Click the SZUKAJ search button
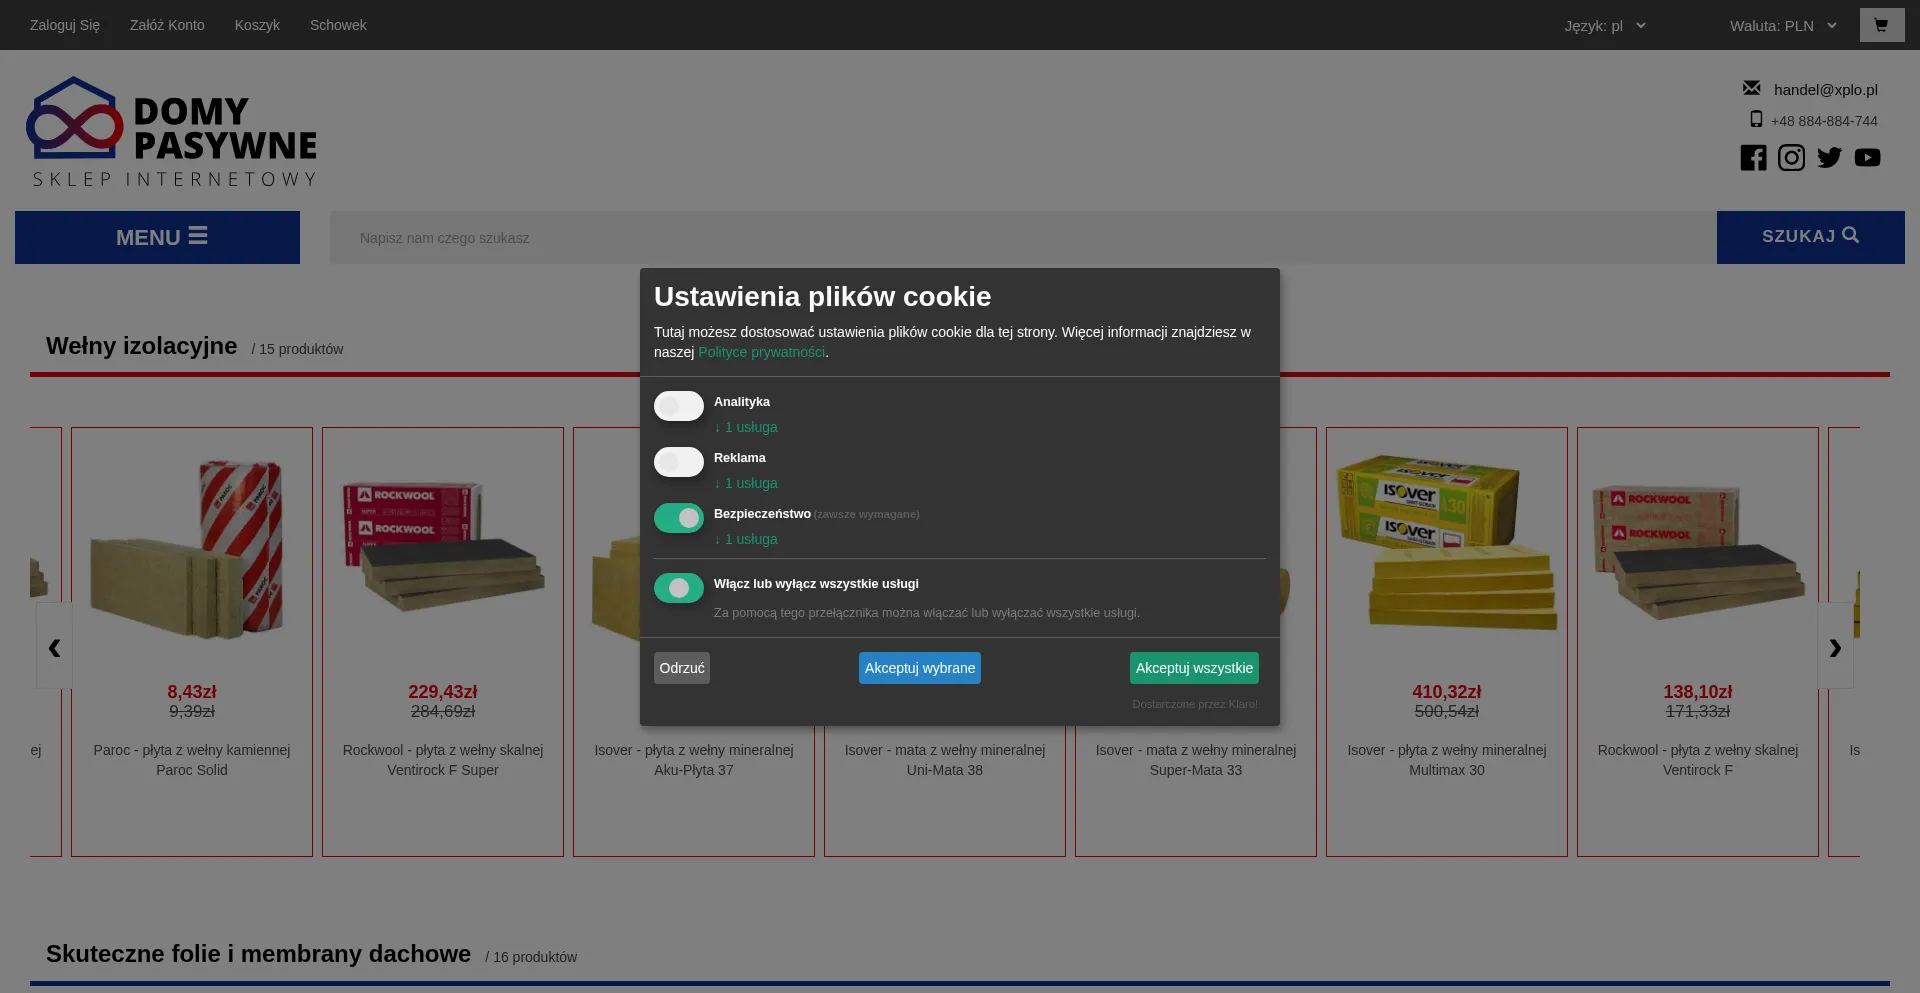 [x=1811, y=237]
